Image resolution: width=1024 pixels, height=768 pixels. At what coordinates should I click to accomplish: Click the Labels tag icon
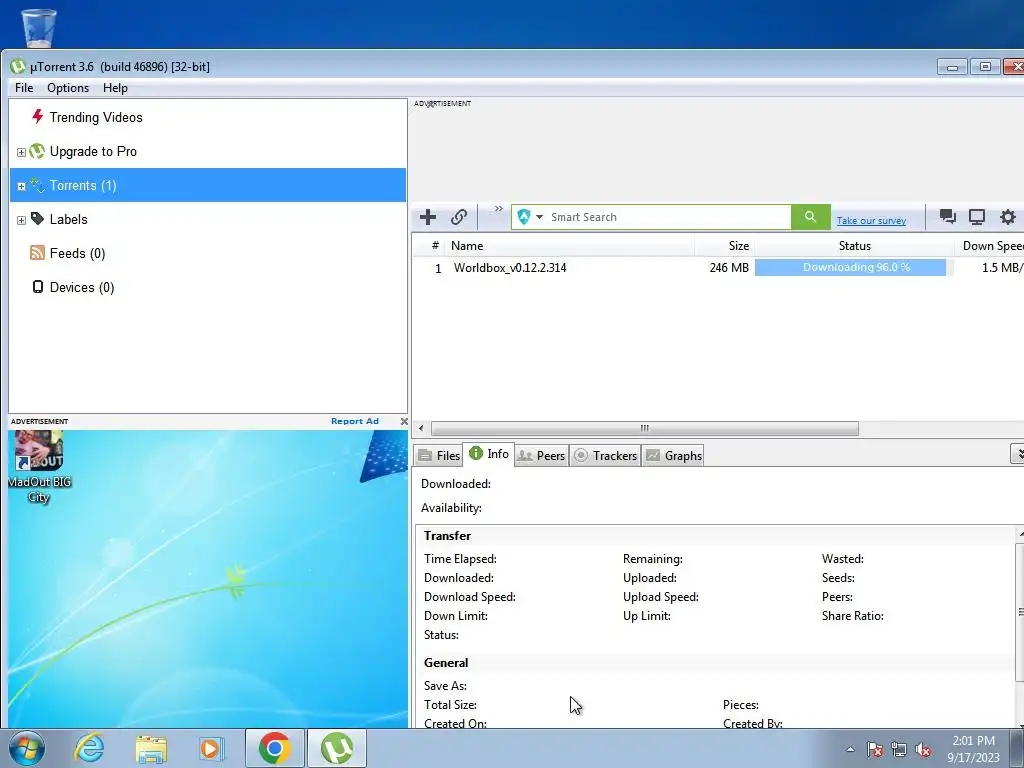click(37, 219)
